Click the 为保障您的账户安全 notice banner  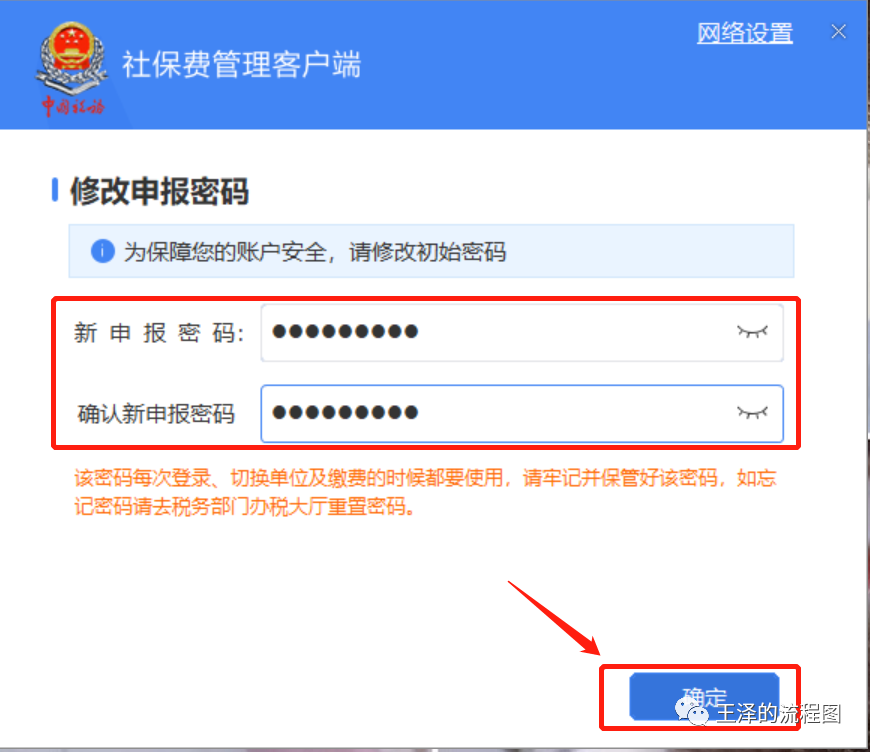pos(431,251)
